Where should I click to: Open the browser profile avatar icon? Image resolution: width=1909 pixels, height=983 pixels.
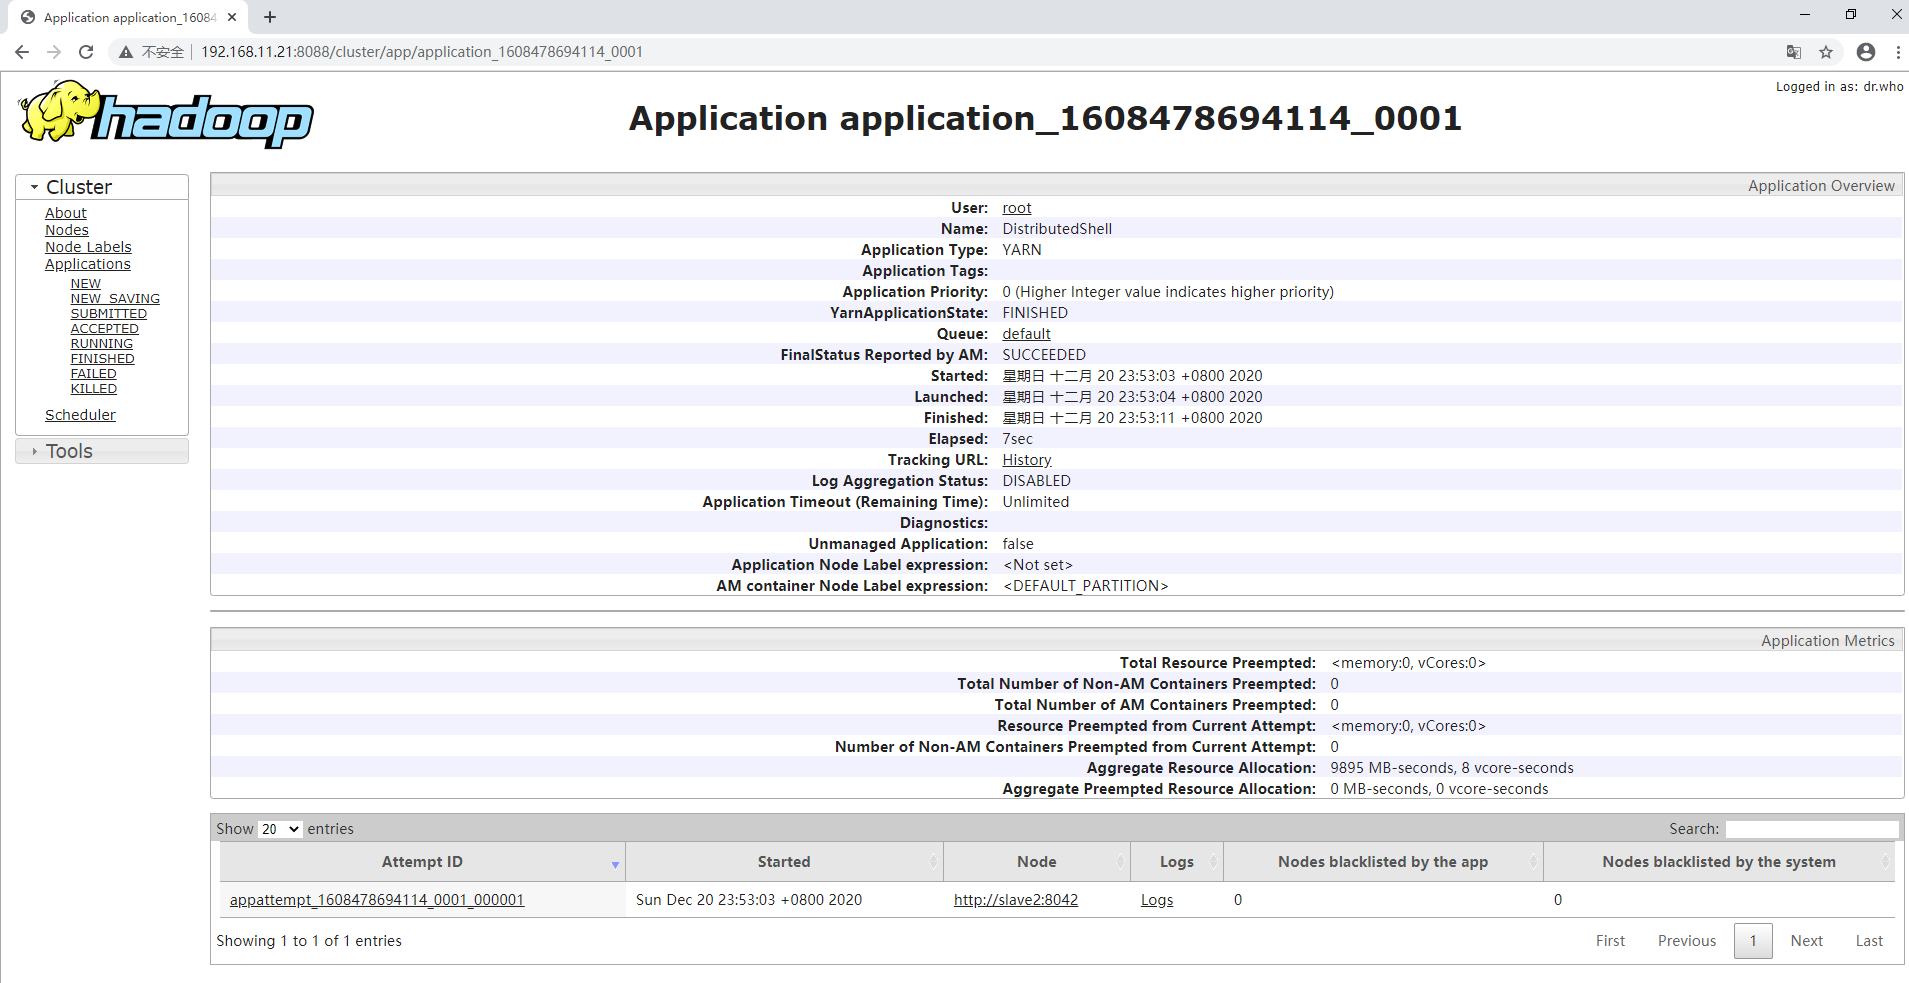1865,52
